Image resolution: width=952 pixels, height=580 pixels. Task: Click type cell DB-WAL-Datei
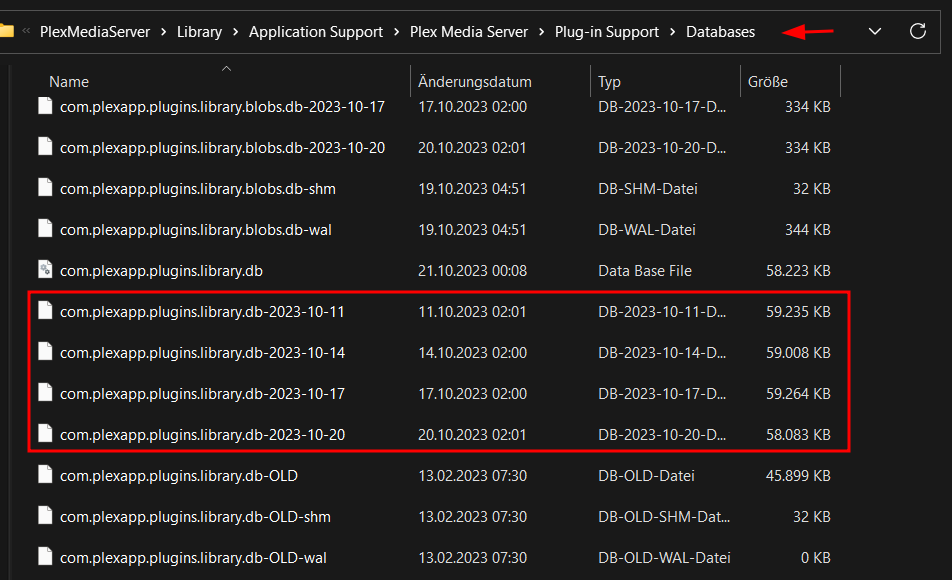pos(647,230)
